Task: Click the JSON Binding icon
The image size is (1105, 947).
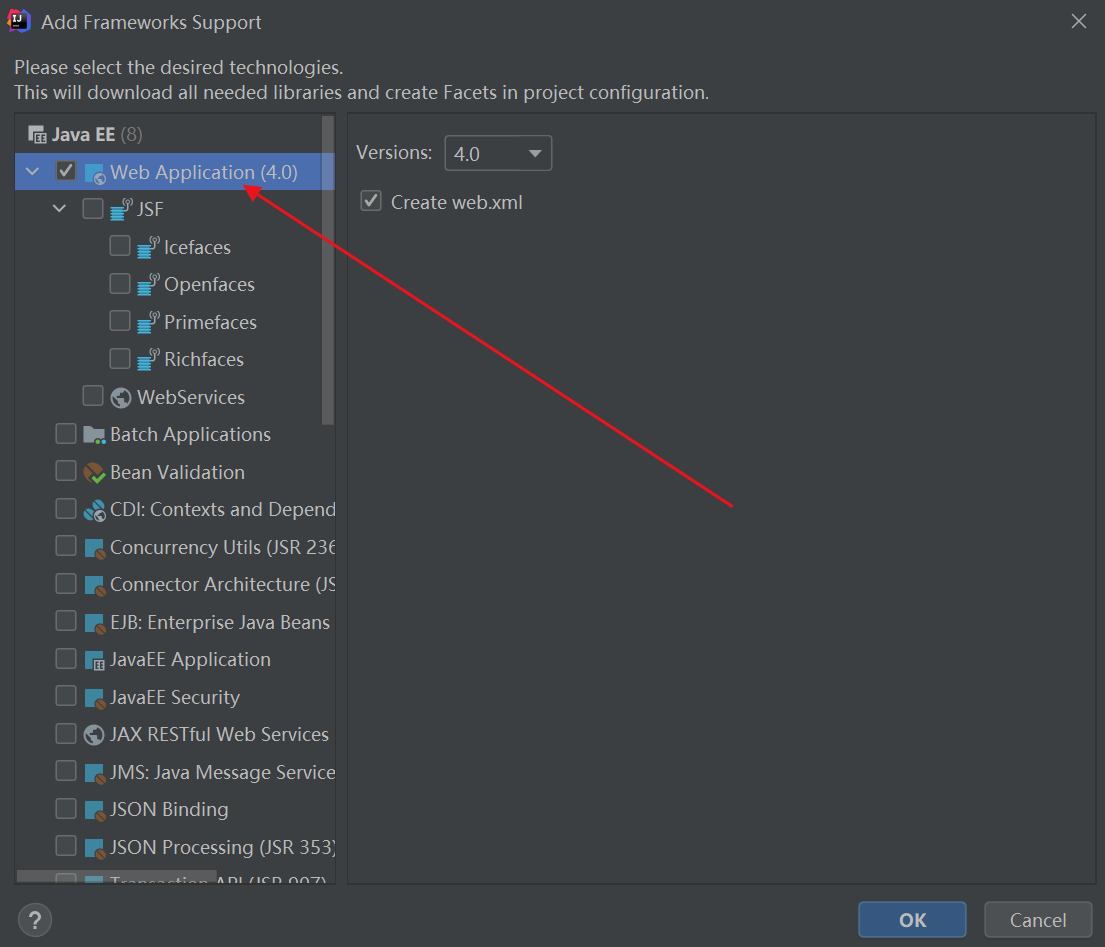Action: (x=94, y=810)
